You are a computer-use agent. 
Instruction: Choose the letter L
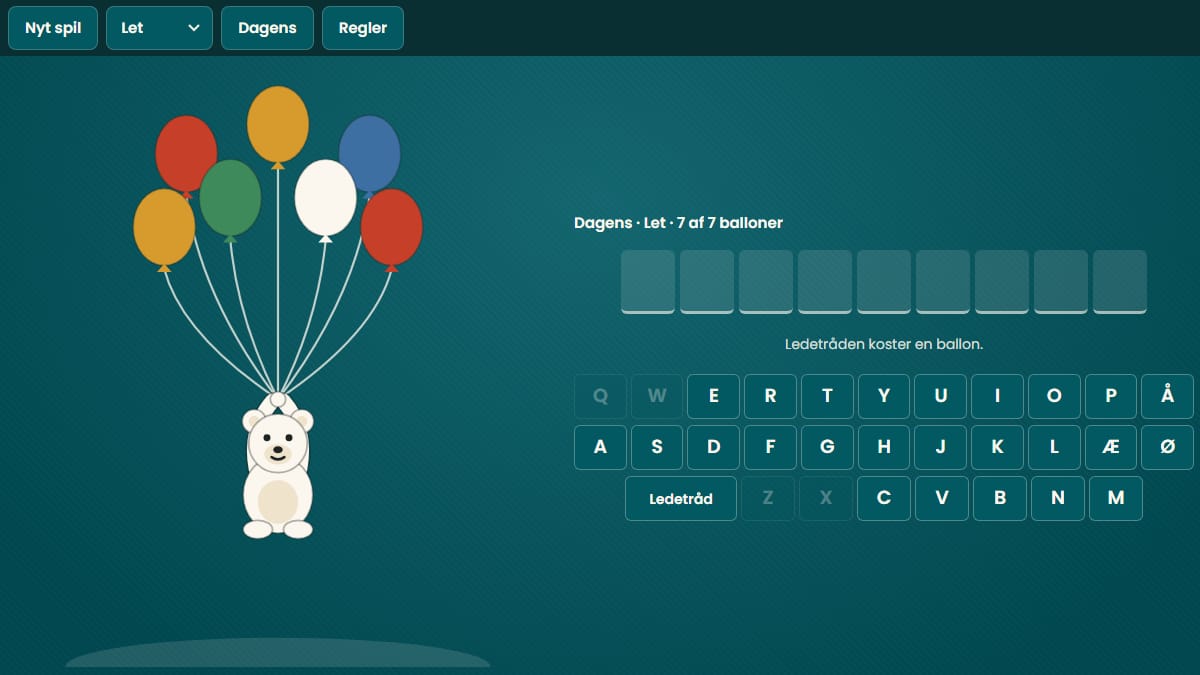(1054, 447)
